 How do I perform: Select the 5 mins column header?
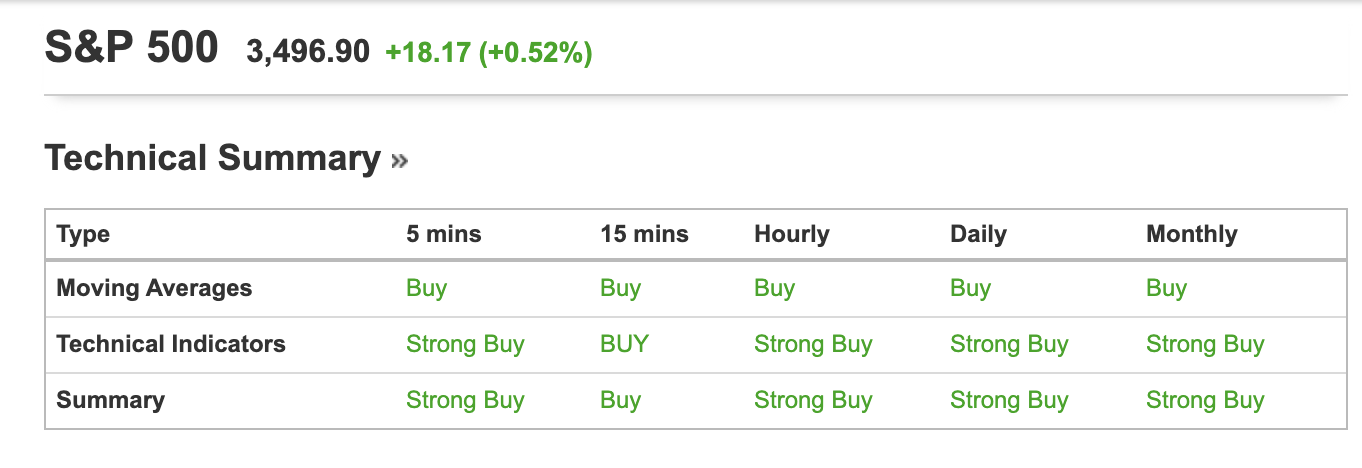(443, 235)
